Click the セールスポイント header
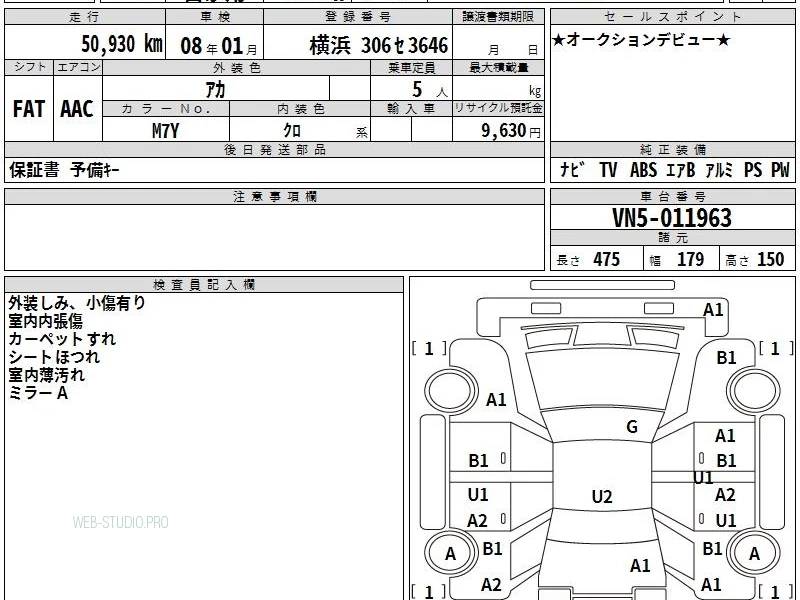This screenshot has width=800, height=600. [x=672, y=17]
